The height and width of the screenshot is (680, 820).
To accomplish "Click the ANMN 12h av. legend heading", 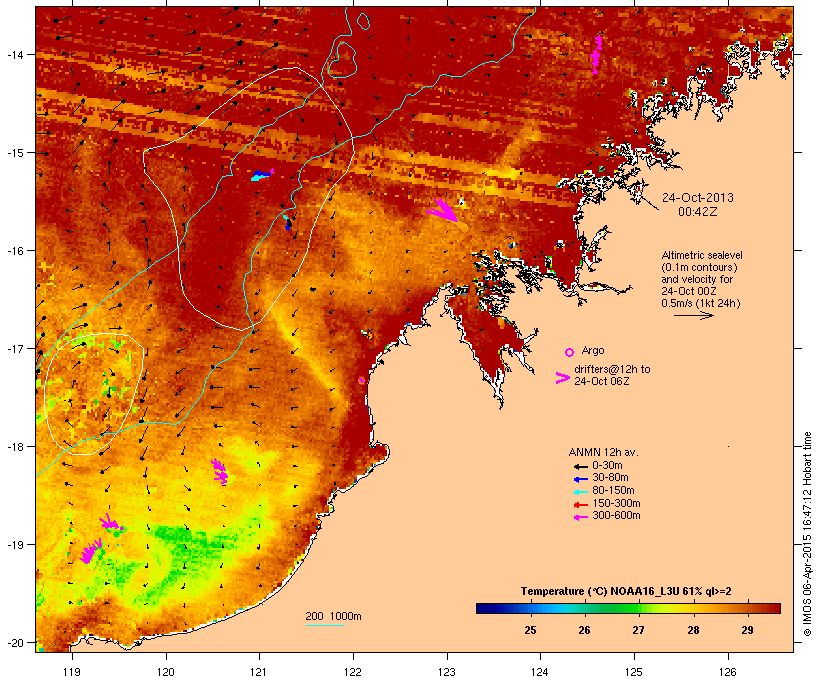I will pyautogui.click(x=603, y=452).
